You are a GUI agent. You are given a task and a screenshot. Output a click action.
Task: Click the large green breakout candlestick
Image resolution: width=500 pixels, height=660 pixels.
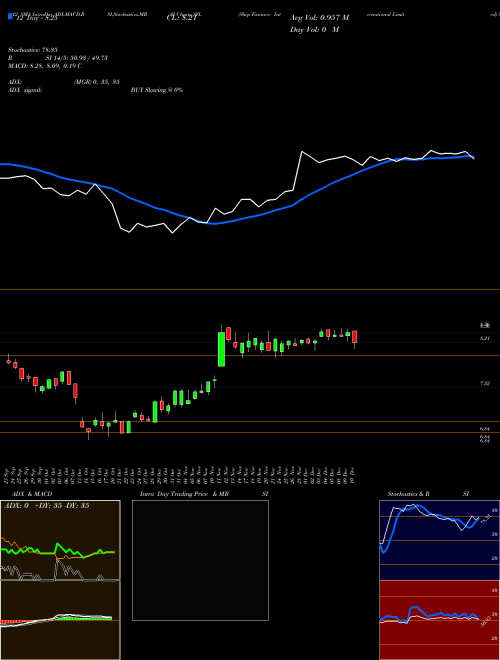point(221,349)
